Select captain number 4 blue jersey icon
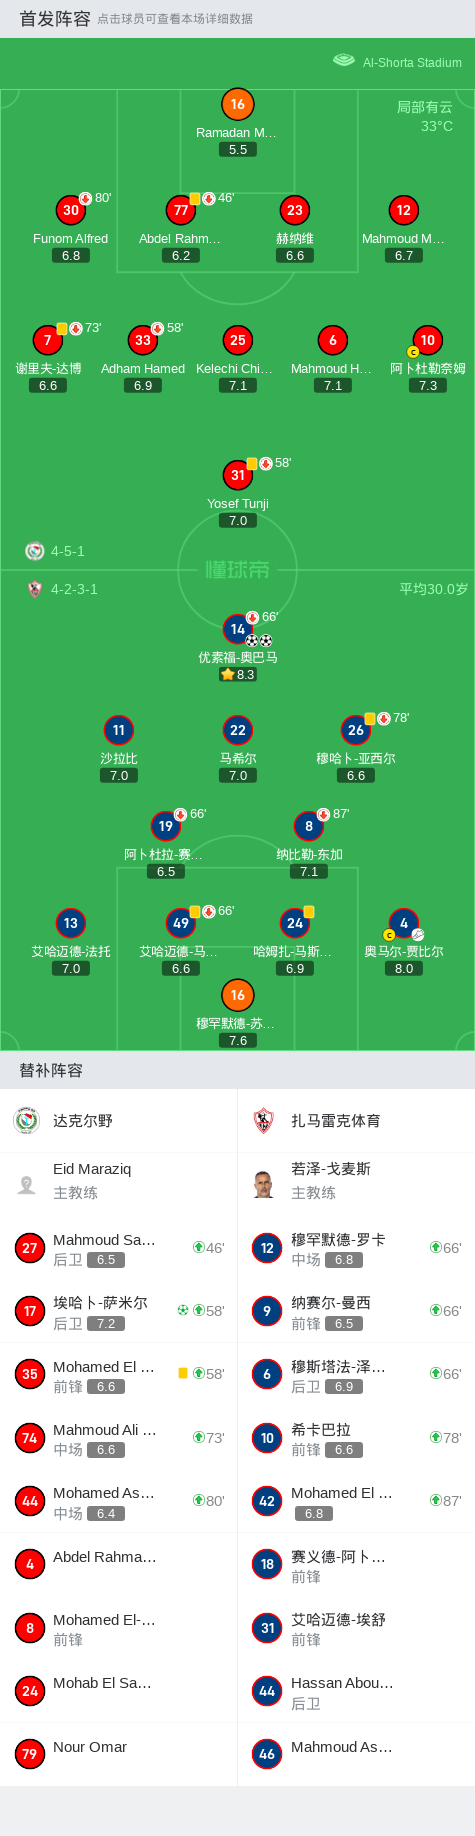The image size is (475, 1836). (x=404, y=923)
